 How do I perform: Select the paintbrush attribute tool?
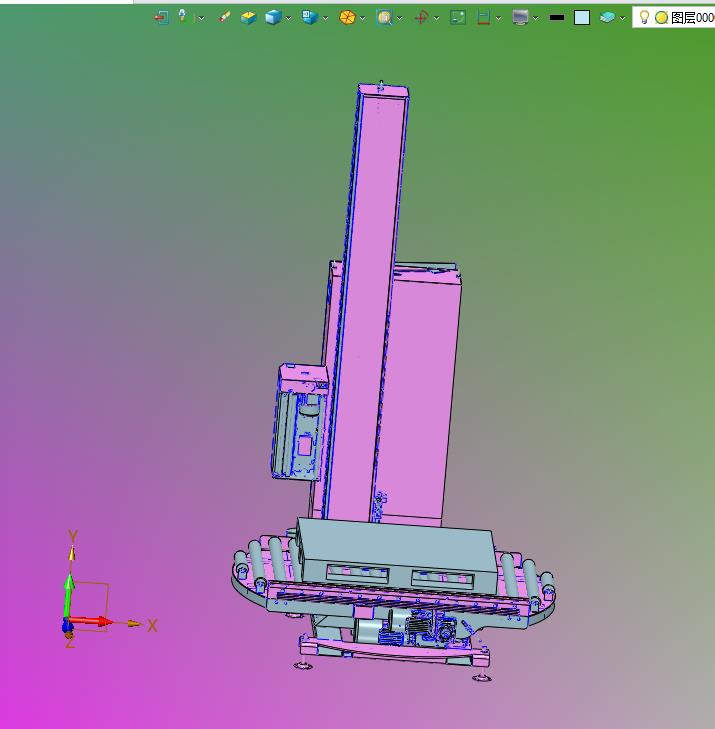(x=225, y=17)
